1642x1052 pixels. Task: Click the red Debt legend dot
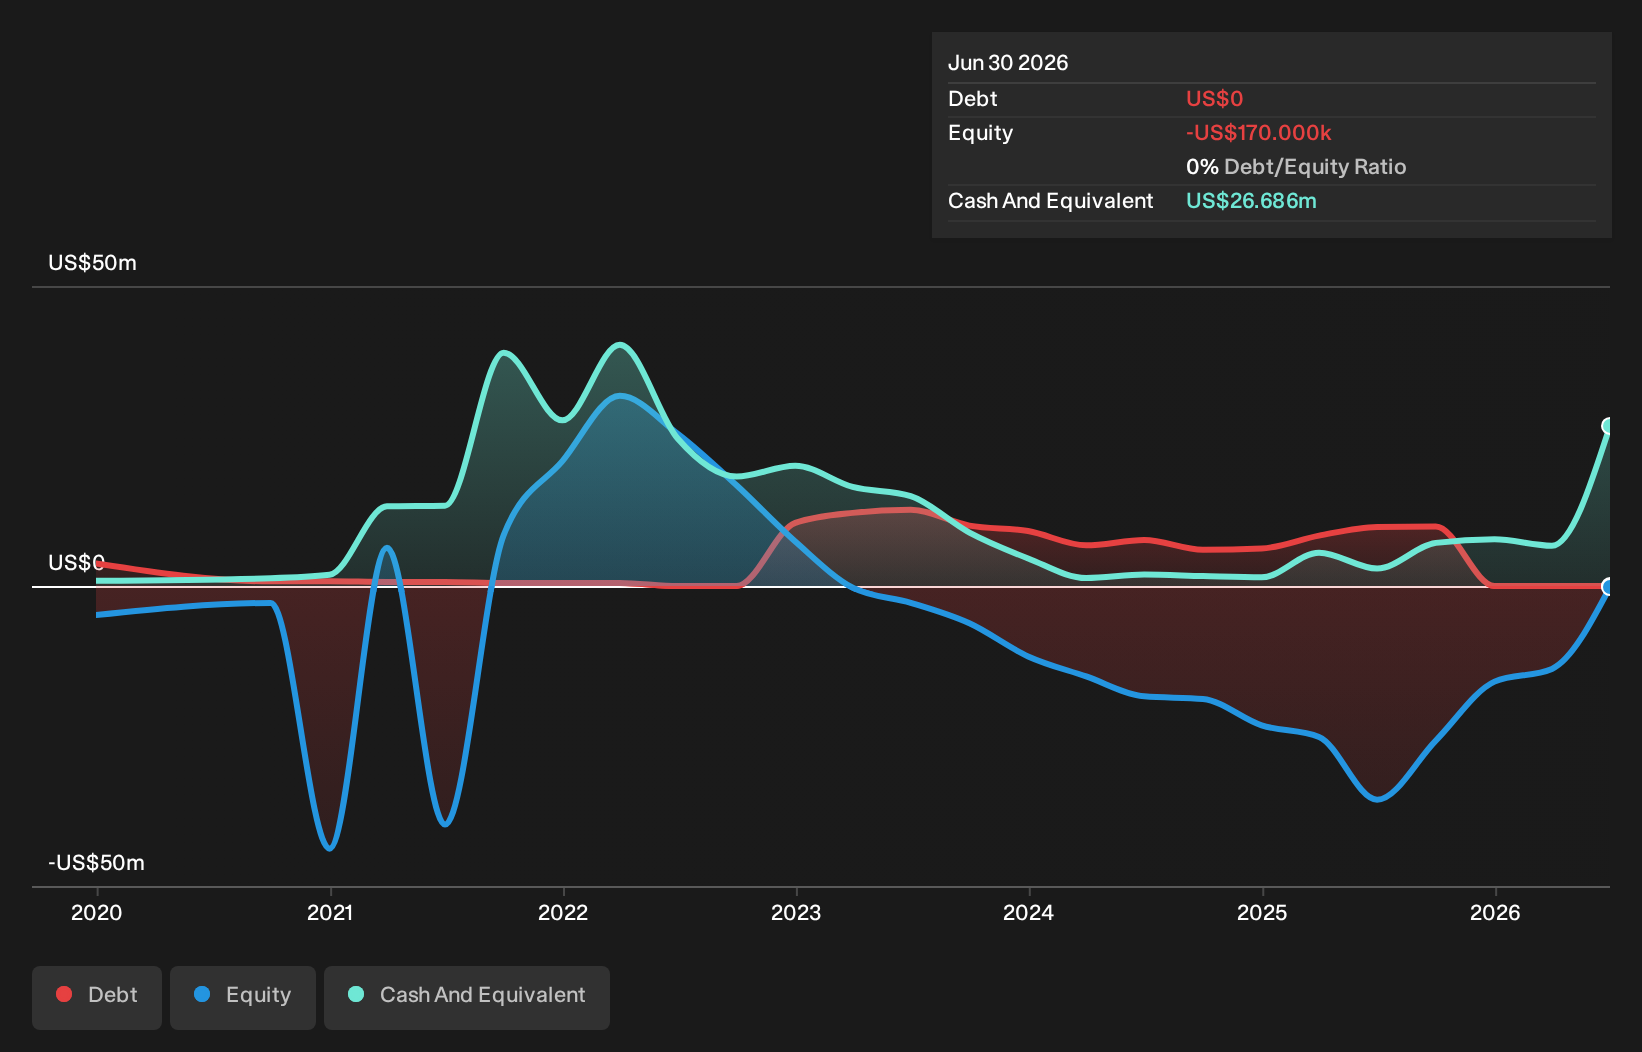tap(64, 994)
